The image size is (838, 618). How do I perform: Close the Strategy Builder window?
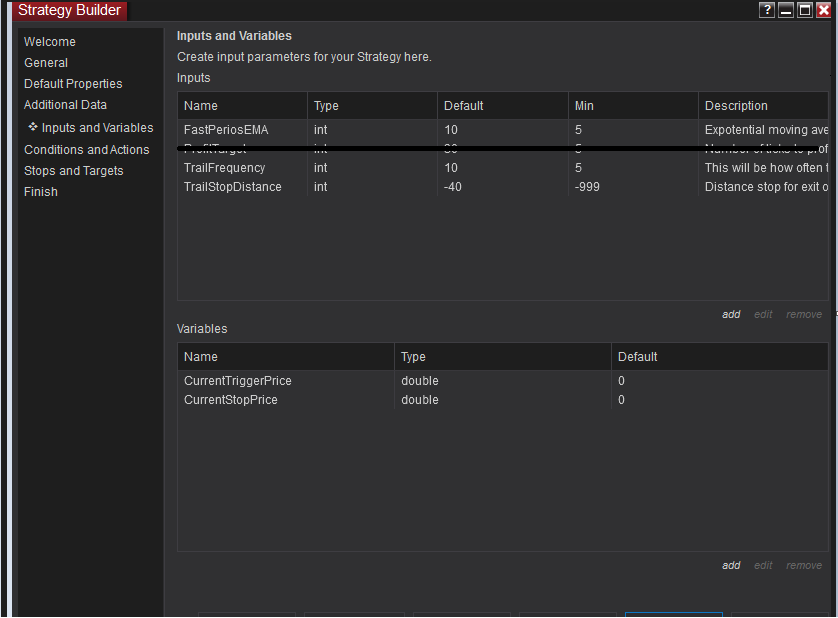click(x=824, y=10)
